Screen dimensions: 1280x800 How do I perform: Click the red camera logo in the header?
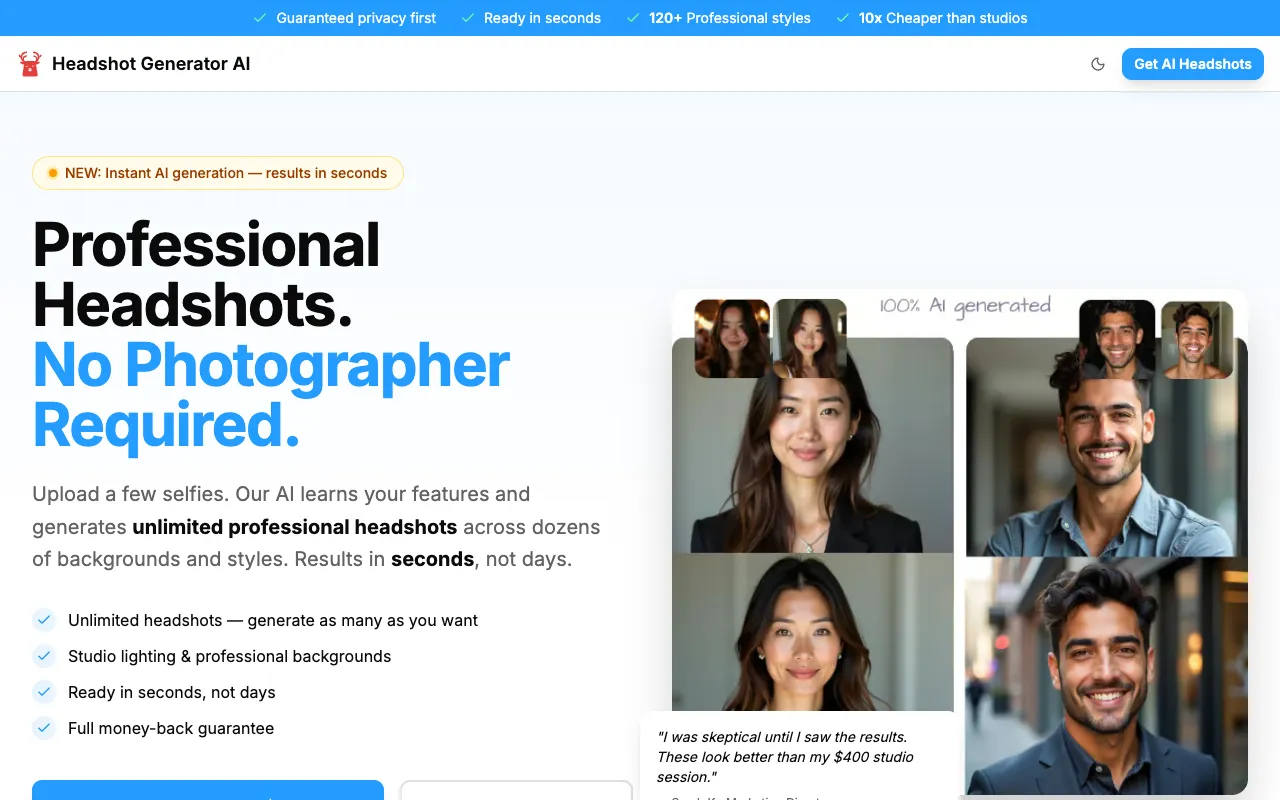(31, 63)
